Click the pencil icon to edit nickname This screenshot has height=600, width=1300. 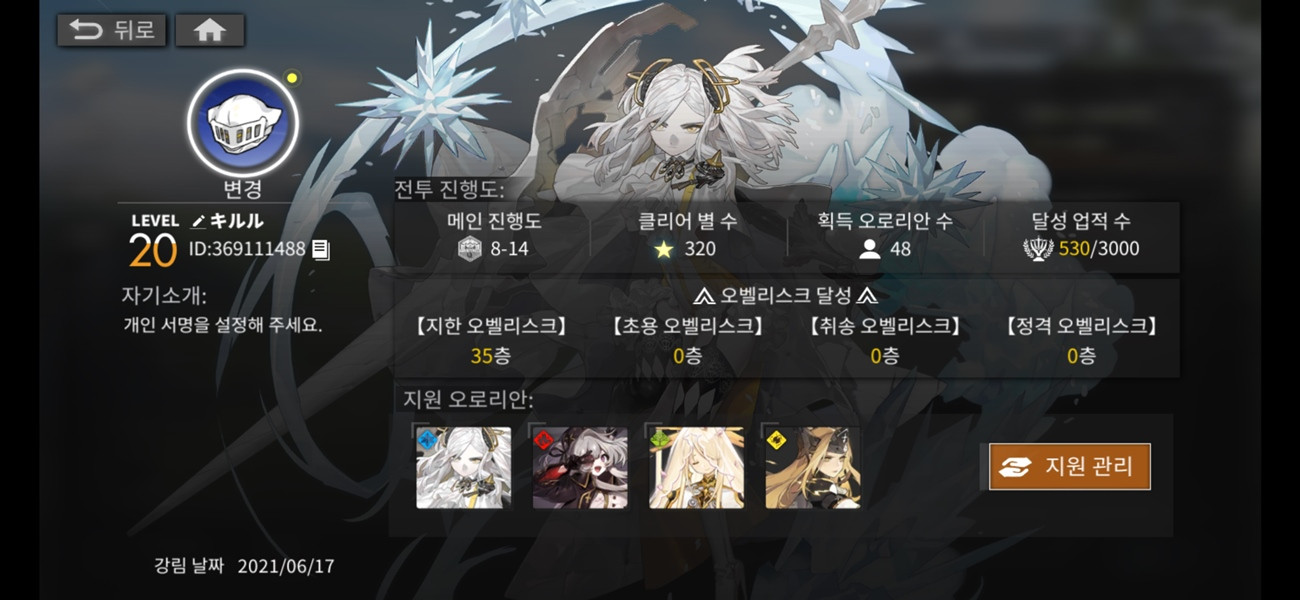tap(198, 221)
